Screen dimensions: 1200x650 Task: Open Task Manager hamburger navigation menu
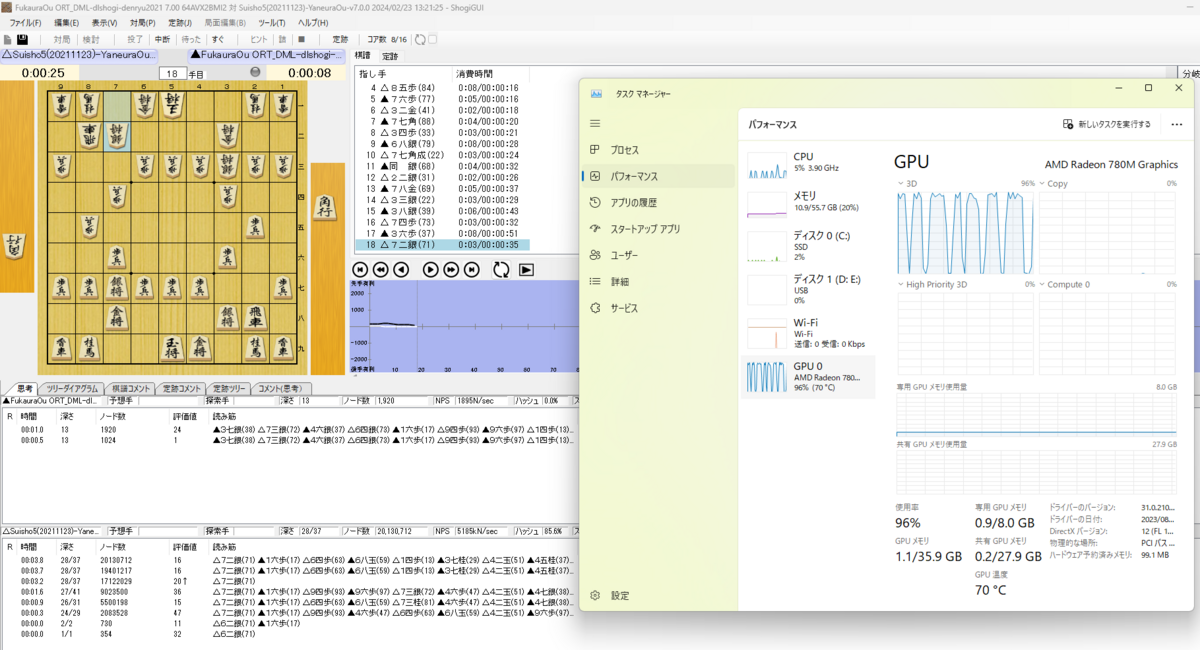tap(595, 124)
